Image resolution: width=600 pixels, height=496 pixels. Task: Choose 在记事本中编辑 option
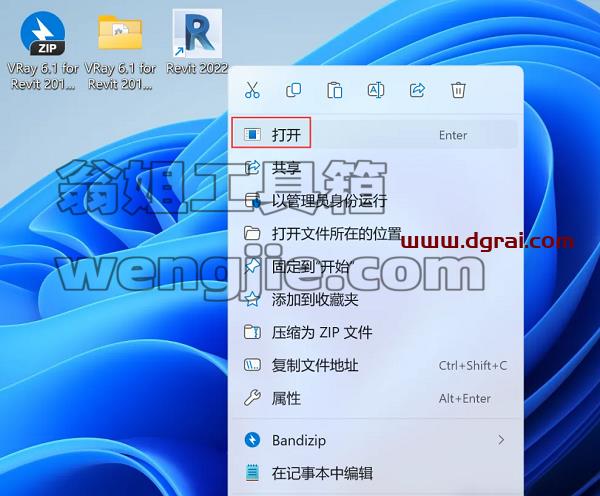click(375, 473)
